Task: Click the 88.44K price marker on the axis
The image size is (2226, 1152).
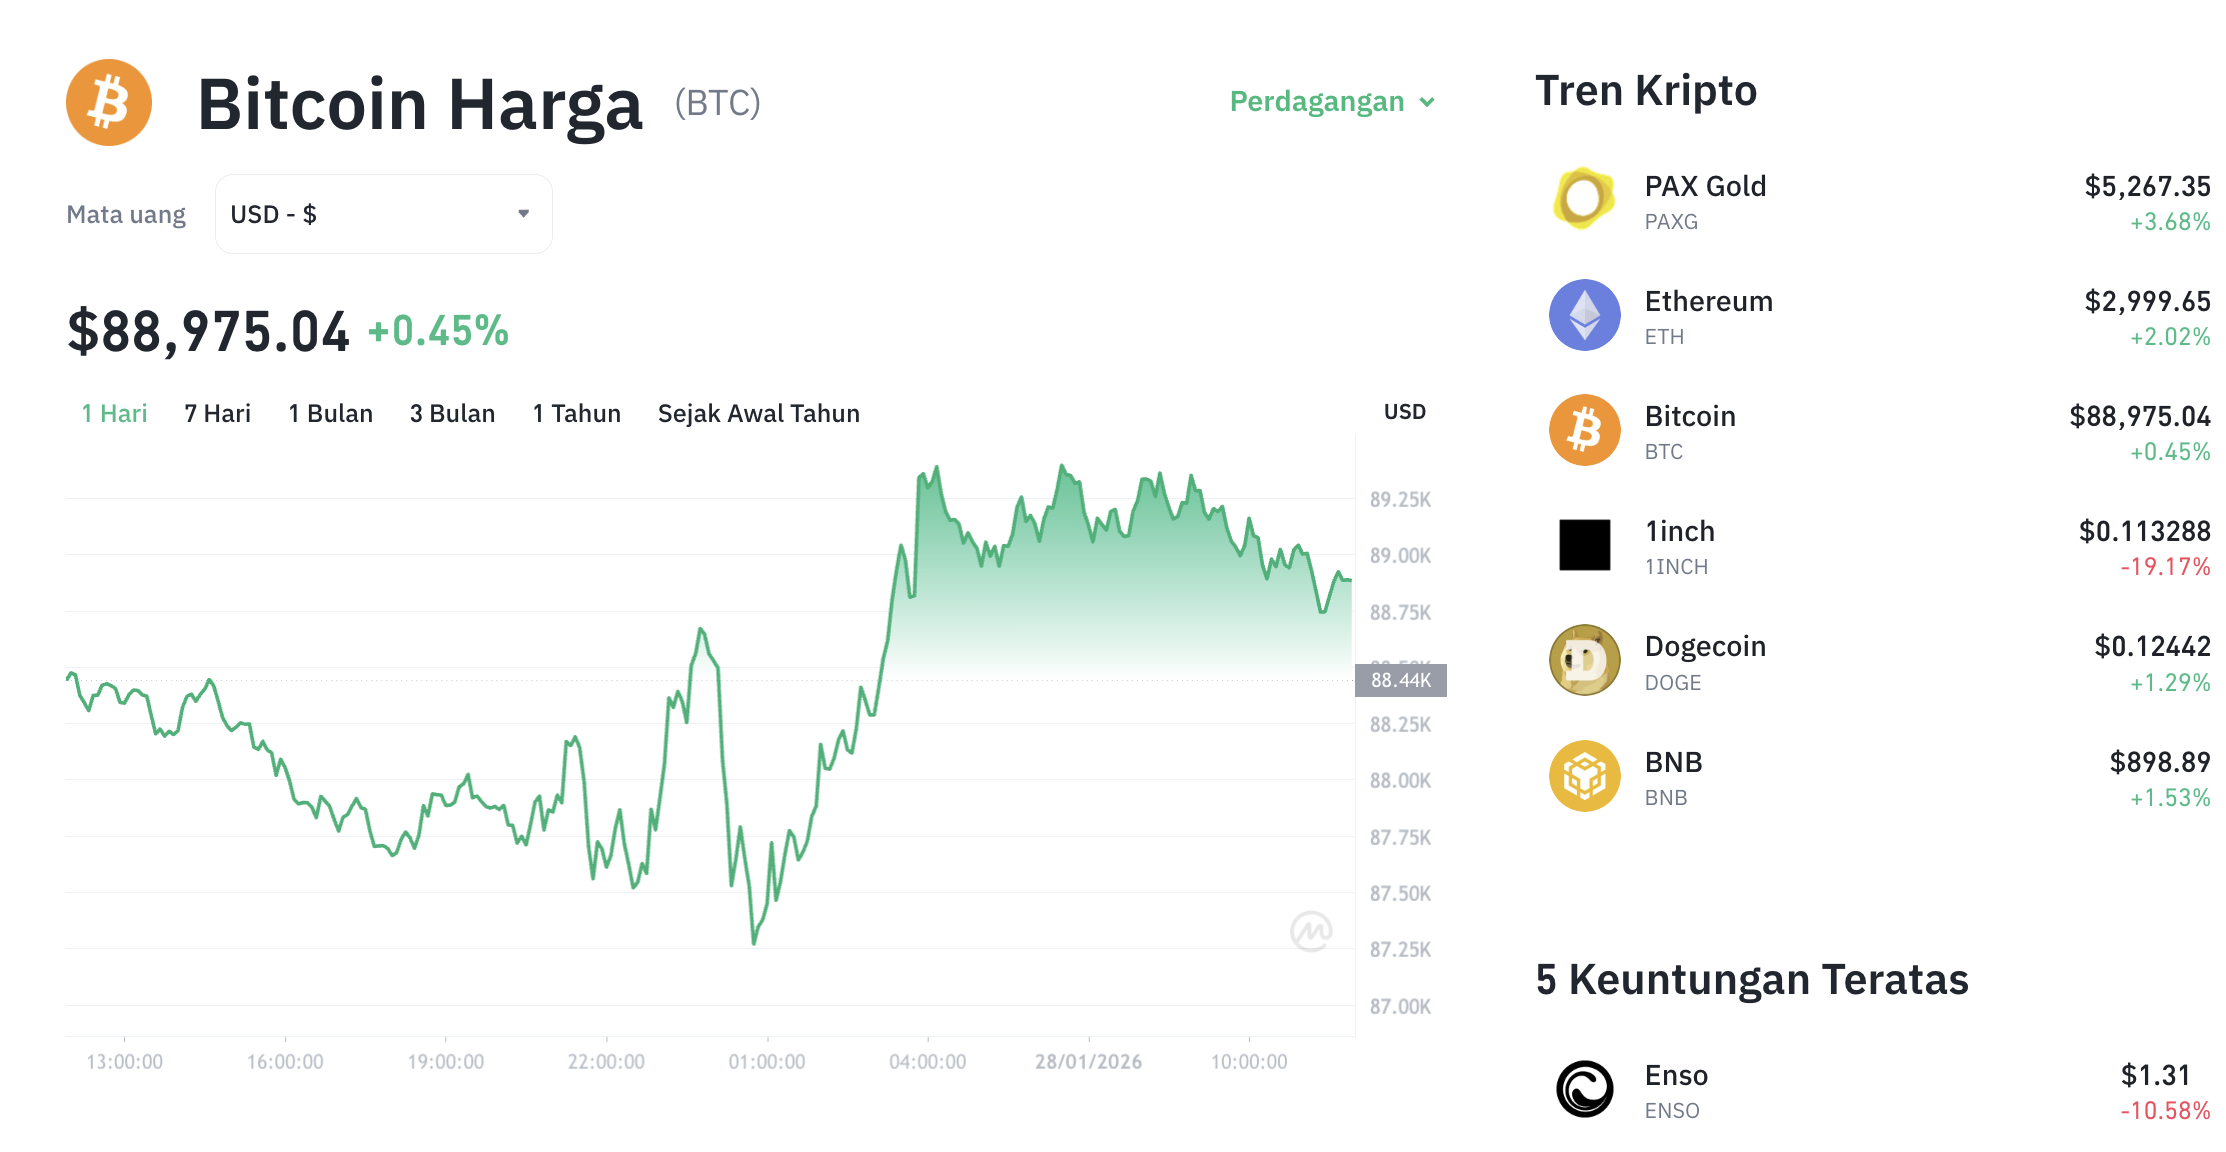Action: click(1403, 680)
